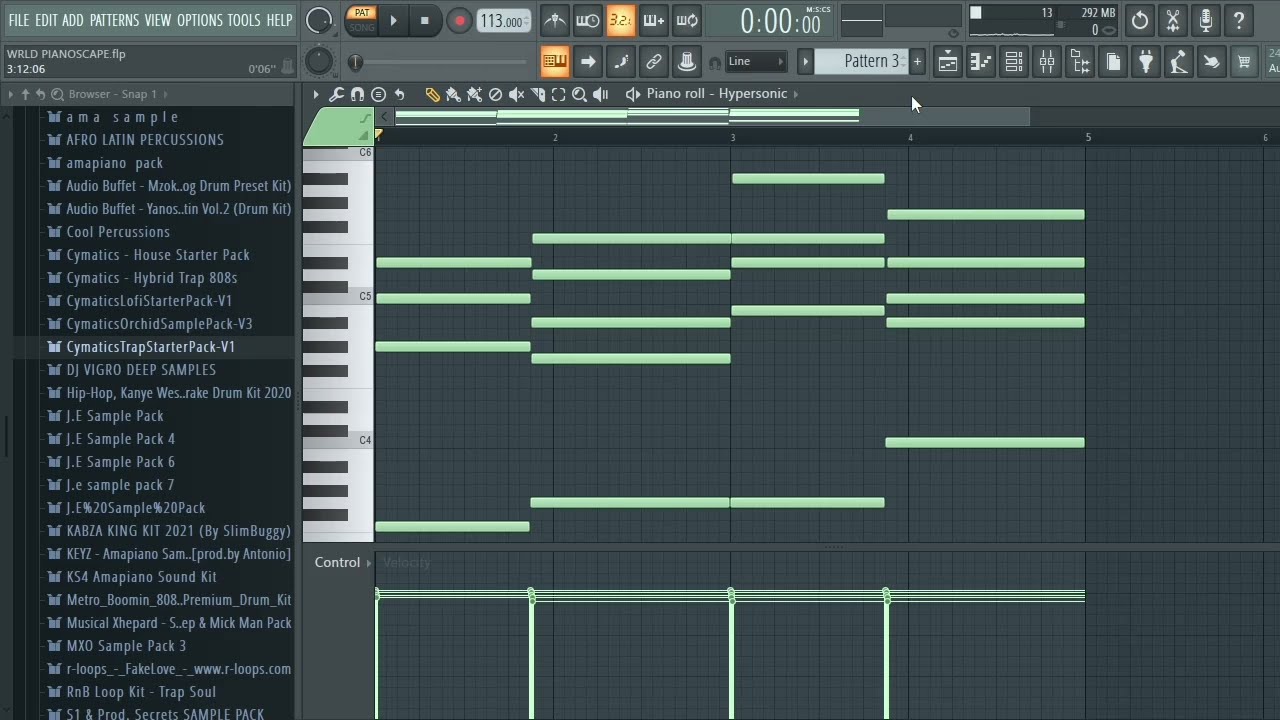The image size is (1280, 720).
Task: Select CymaticsTrapStarterPack-V1 folder
Action: click(x=150, y=347)
